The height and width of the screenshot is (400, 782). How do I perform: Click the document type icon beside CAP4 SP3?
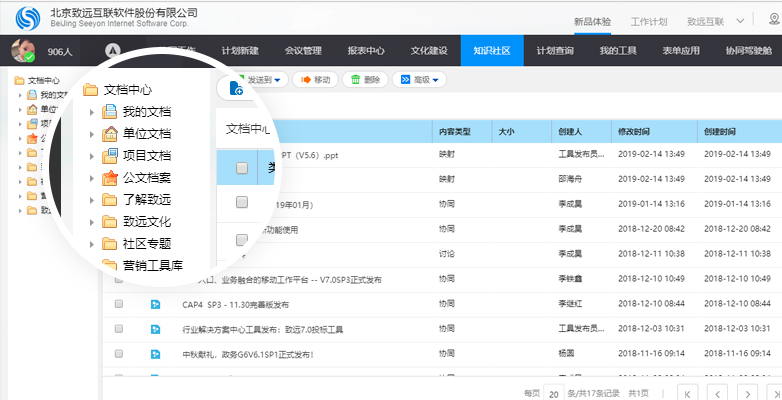155,303
